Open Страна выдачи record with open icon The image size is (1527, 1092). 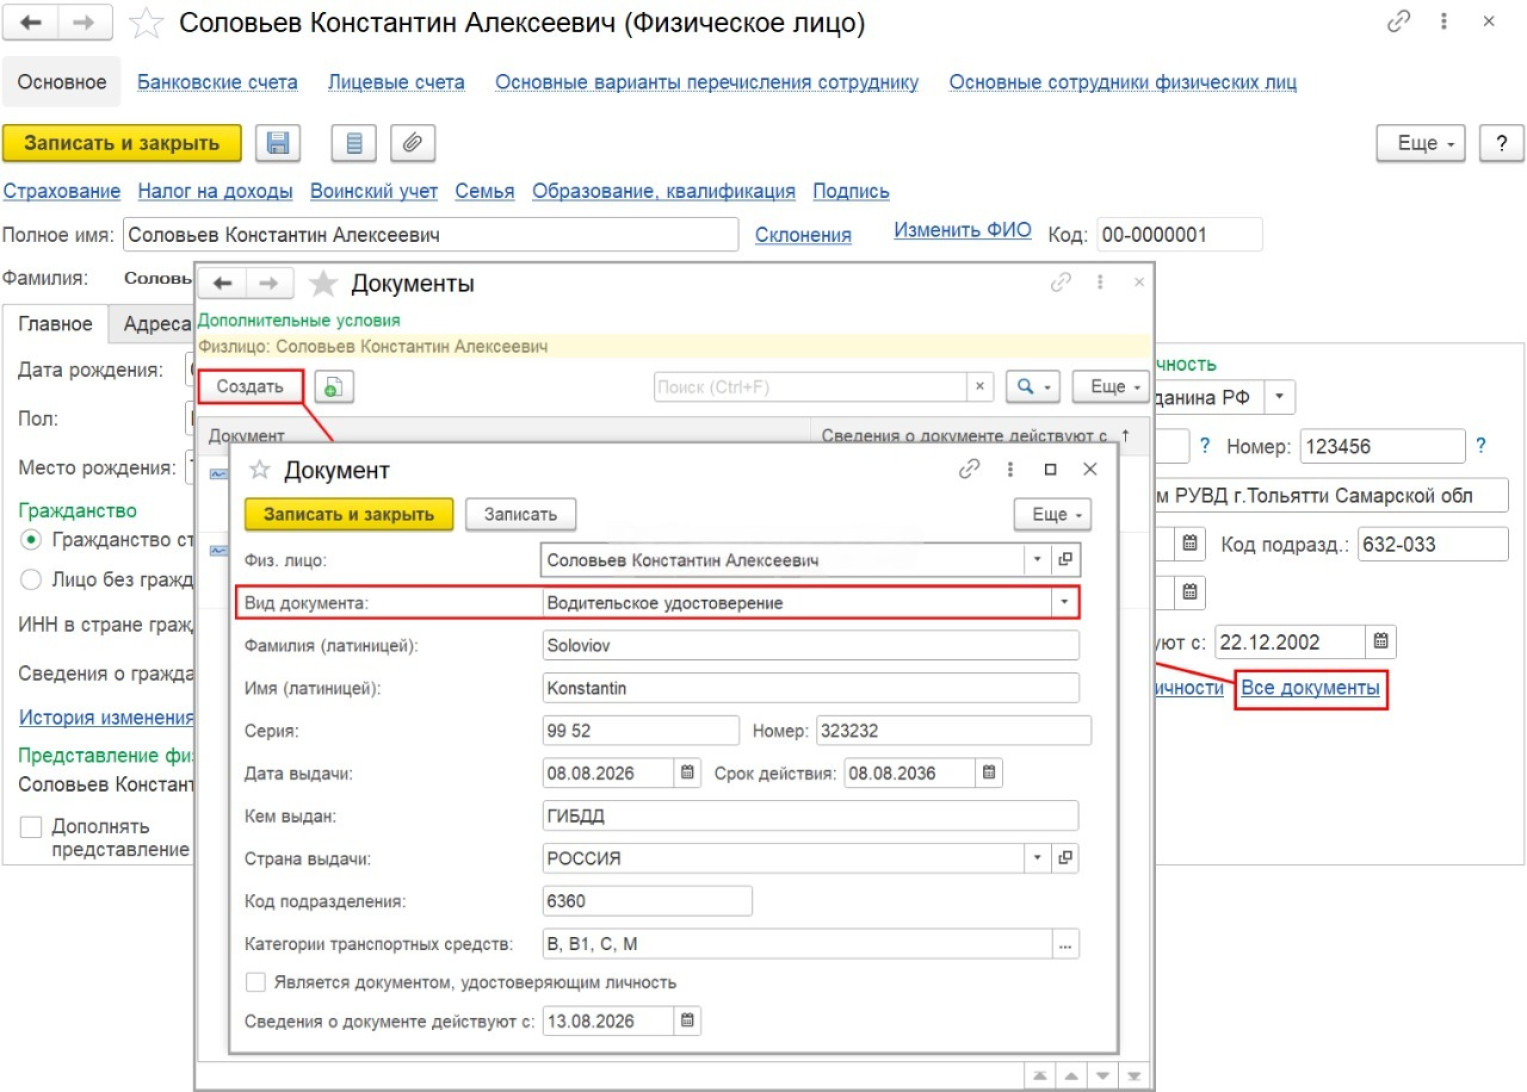point(1066,857)
